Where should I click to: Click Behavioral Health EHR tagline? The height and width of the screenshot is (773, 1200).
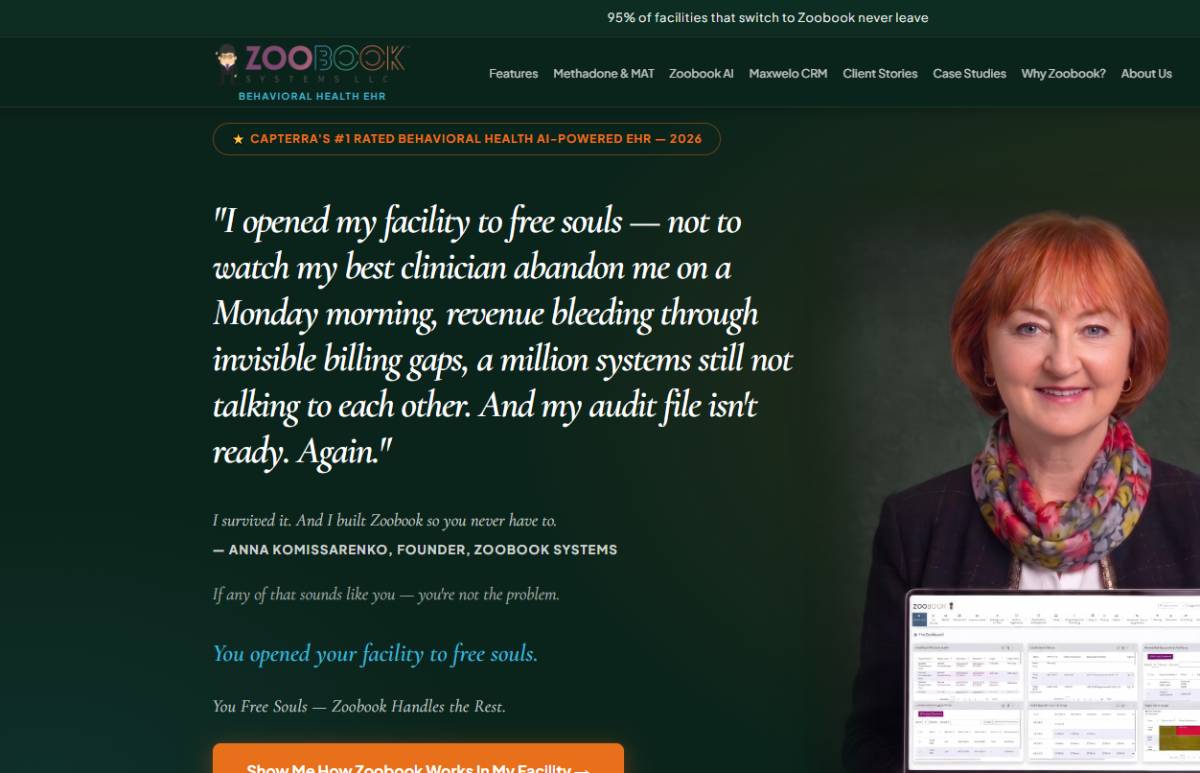tap(312, 96)
